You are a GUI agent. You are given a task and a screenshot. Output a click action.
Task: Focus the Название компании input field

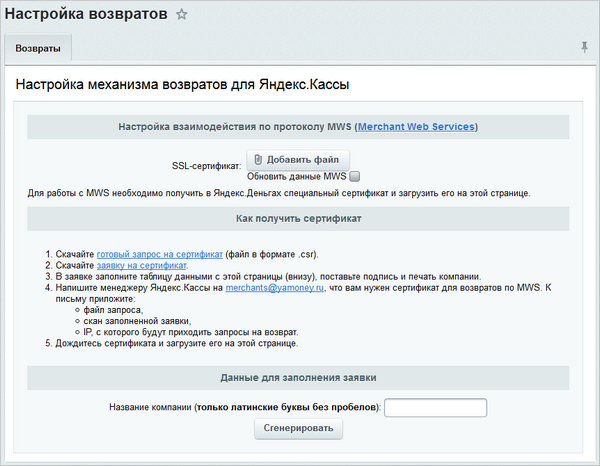click(435, 407)
